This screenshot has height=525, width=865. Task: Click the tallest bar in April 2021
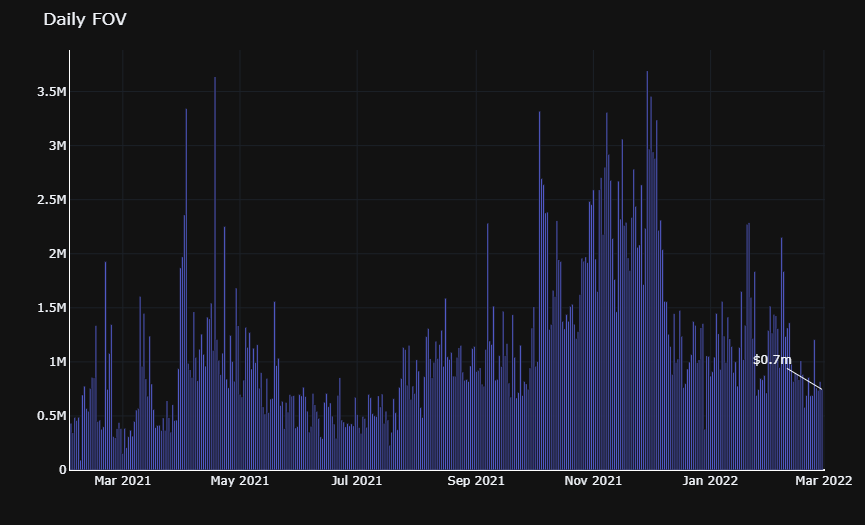[x=215, y=274]
